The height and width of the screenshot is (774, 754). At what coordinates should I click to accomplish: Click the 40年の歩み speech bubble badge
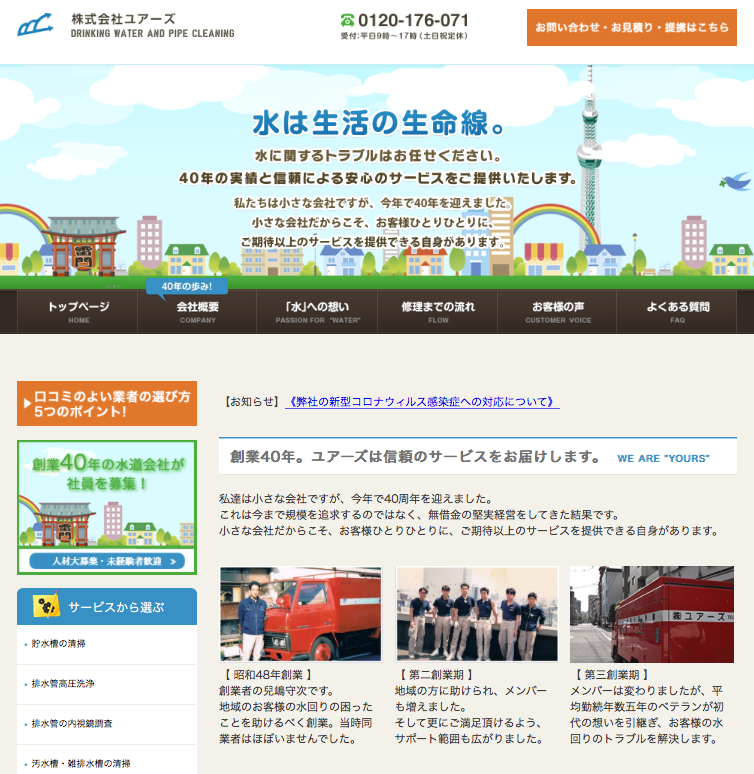[187, 287]
